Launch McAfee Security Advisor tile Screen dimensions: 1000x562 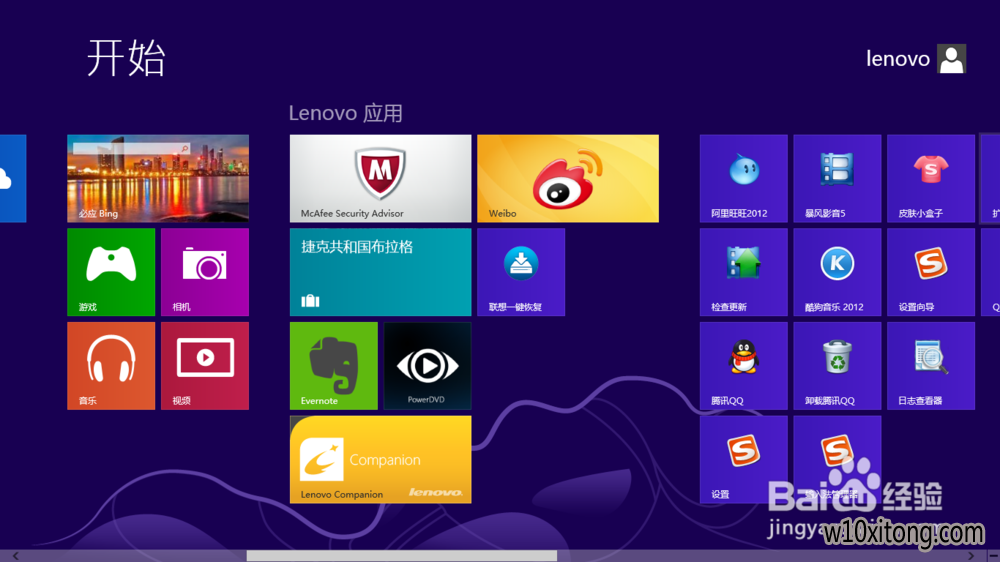click(x=381, y=178)
